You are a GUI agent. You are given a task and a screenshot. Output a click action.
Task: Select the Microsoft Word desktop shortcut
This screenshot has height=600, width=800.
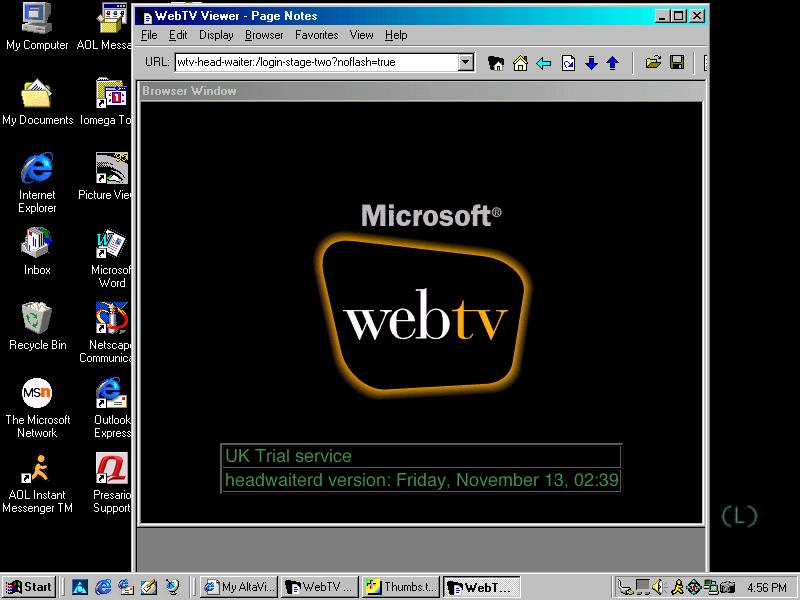(x=111, y=259)
